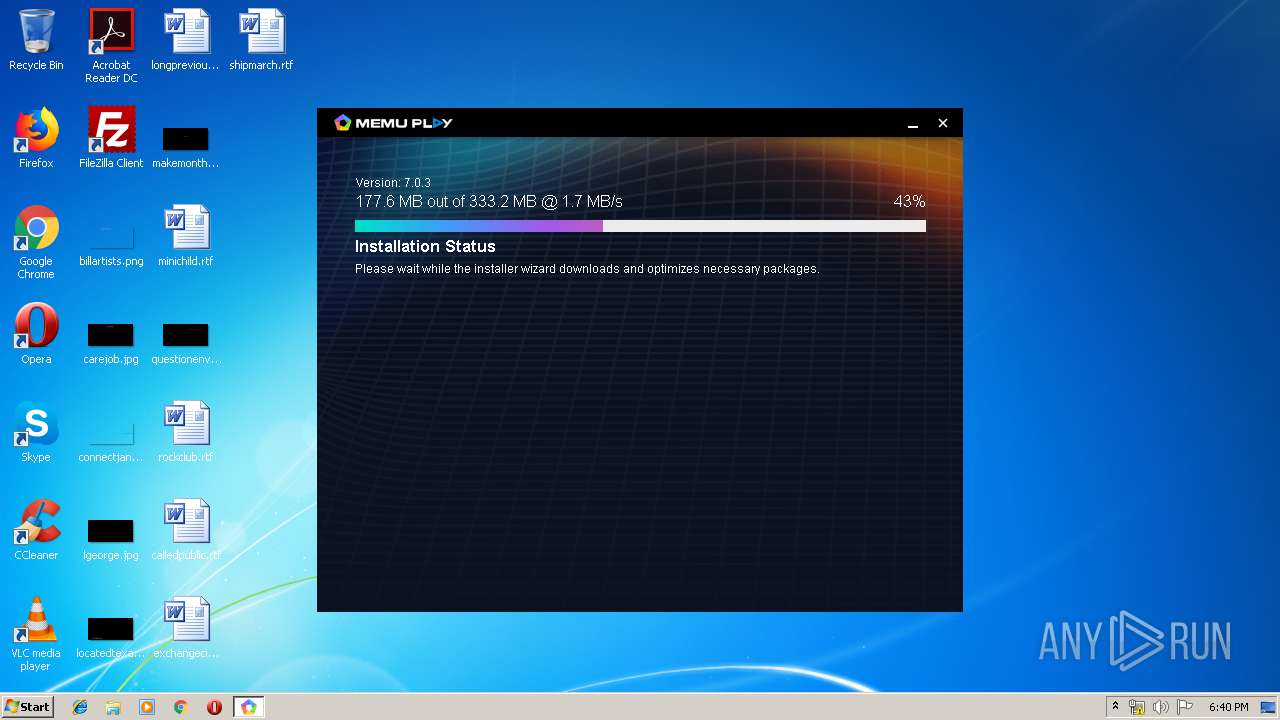Launch Opera browser desktop shortcut

coord(36,334)
